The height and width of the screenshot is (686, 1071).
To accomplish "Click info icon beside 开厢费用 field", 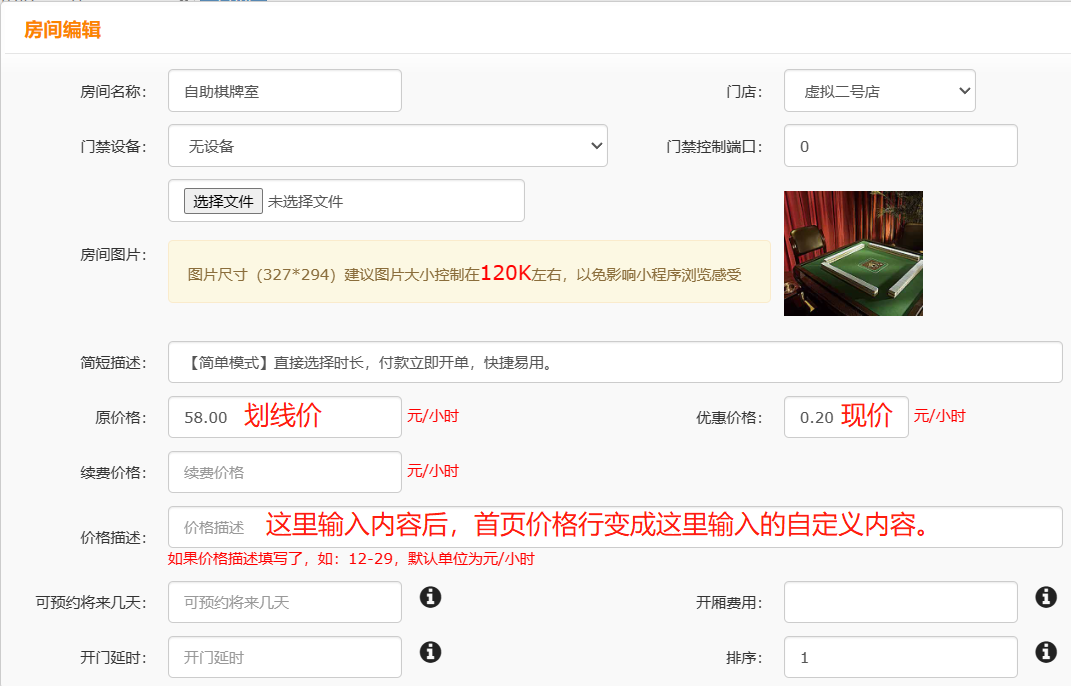I will 1046,597.
